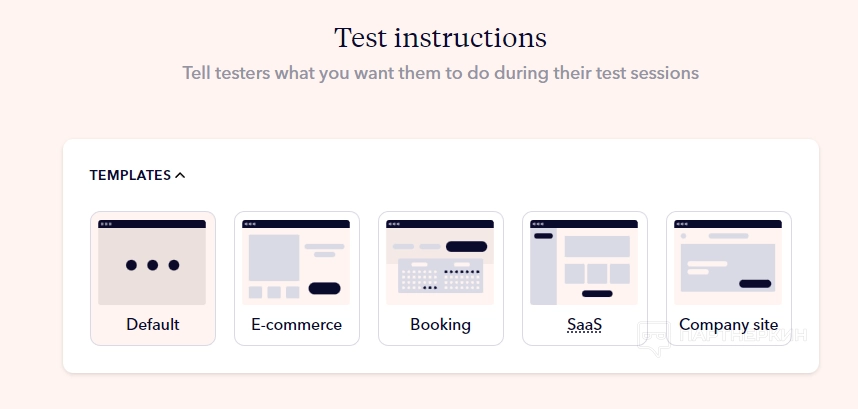This screenshot has height=409, width=858.
Task: Click the Default template preview thumbnail
Action: coord(153,262)
